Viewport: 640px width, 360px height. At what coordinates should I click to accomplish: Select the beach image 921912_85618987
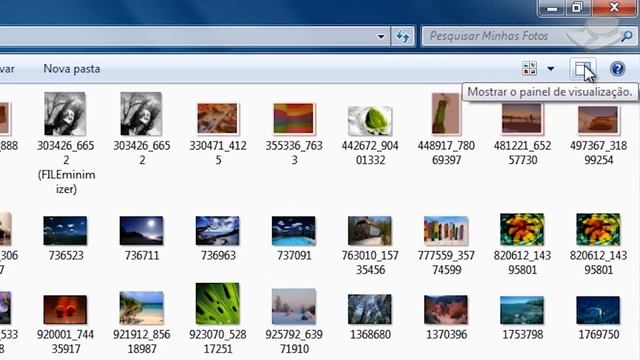[x=142, y=308]
